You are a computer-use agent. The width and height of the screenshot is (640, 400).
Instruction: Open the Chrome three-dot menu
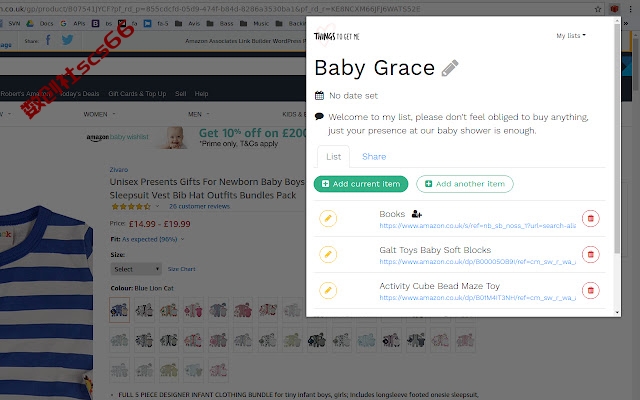pyautogui.click(x=630, y=9)
